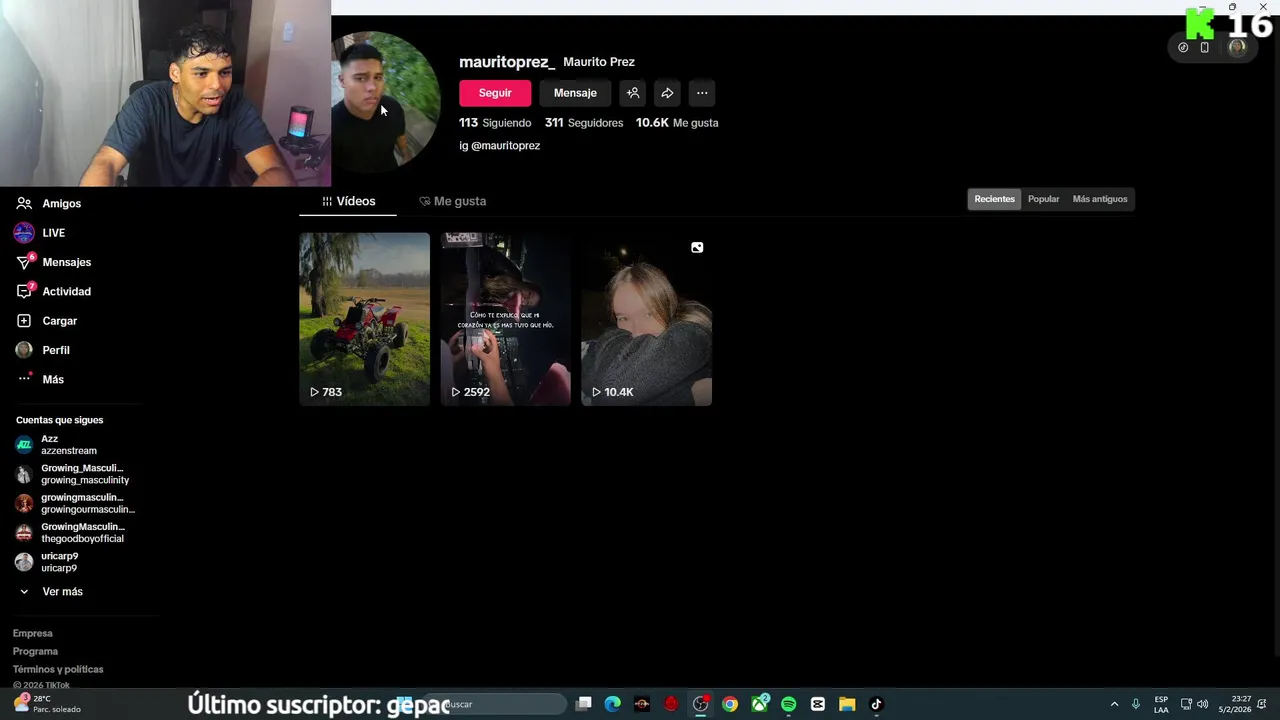Open Mensajes inbox icon

click(x=24, y=262)
